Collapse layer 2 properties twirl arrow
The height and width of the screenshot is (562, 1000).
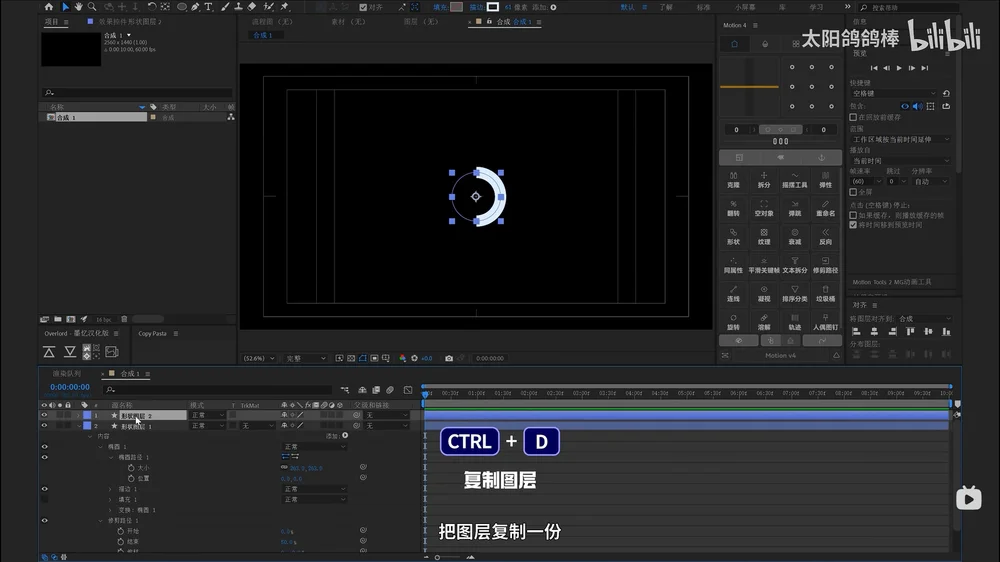(78, 425)
